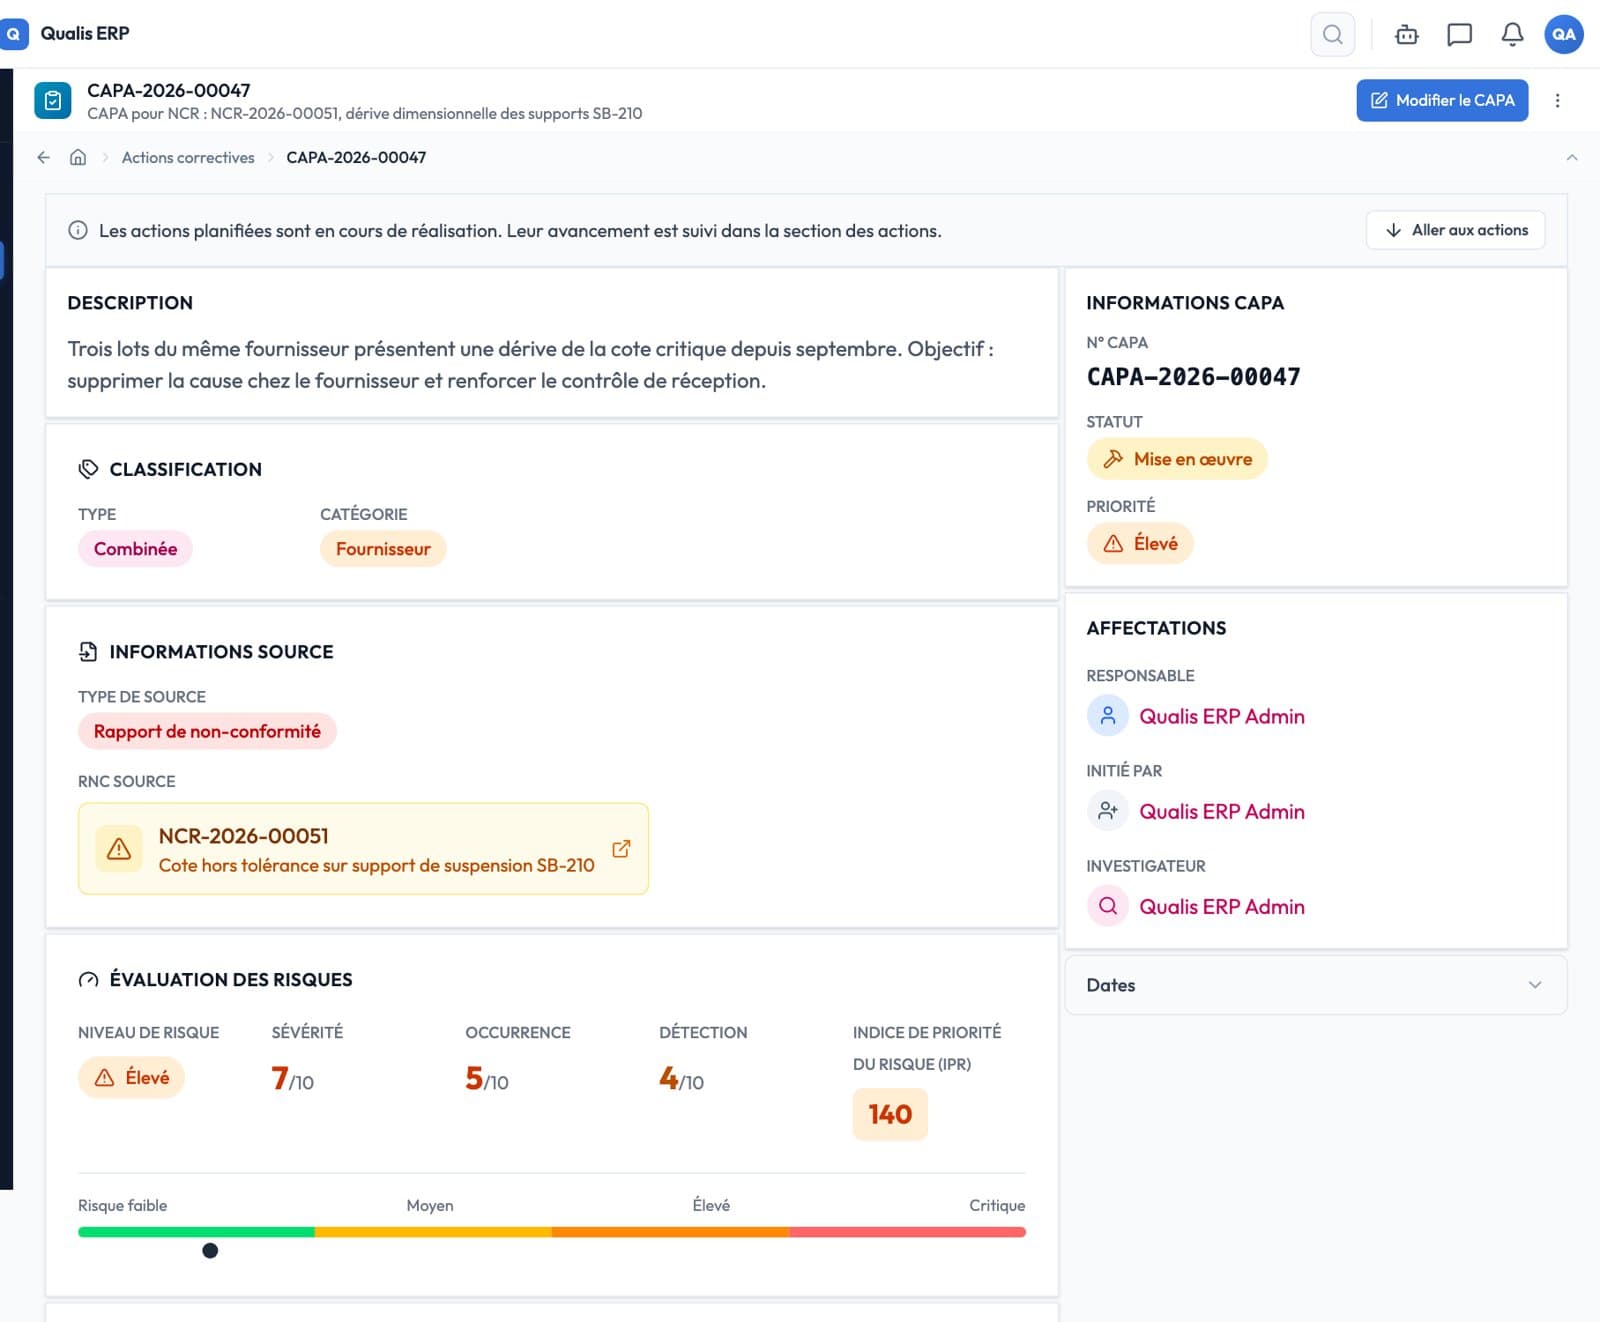Click the occurrence score 5/10
The width and height of the screenshot is (1600, 1322).
point(487,1078)
